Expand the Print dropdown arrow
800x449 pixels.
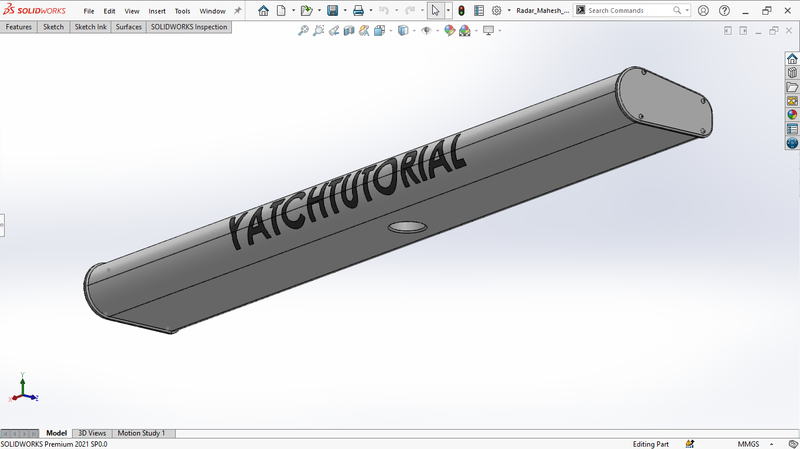pyautogui.click(x=371, y=10)
